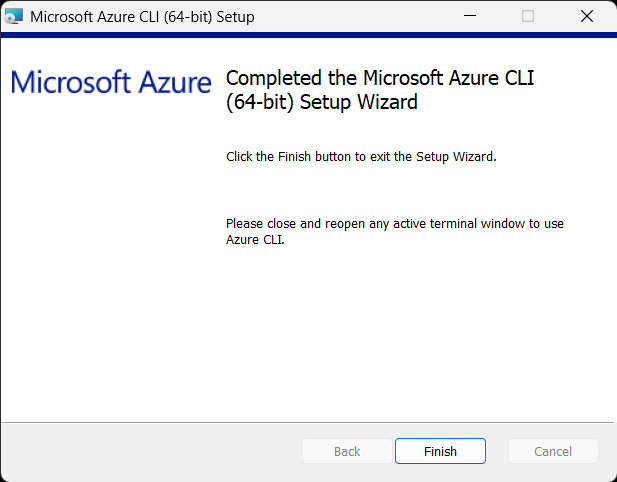Click the "(64-bit) Setup Wizard" heading line

[321, 102]
